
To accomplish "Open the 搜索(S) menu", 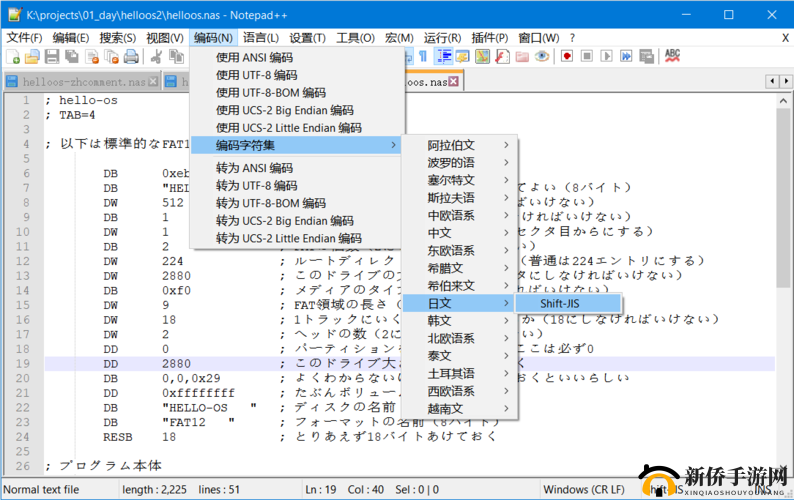I will (x=117, y=38).
